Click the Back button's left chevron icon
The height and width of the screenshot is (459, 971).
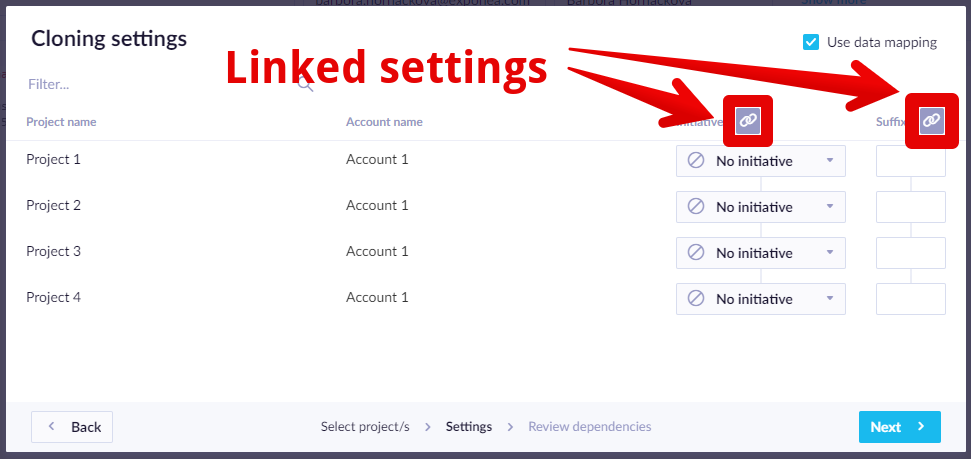point(51,426)
